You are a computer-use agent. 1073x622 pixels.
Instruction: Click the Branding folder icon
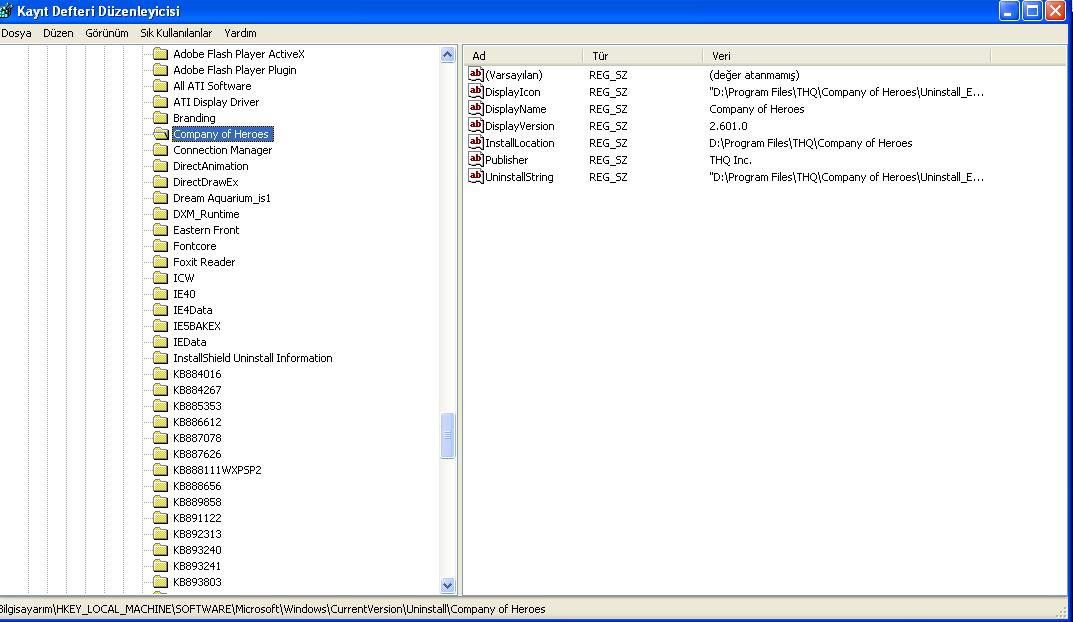point(161,118)
